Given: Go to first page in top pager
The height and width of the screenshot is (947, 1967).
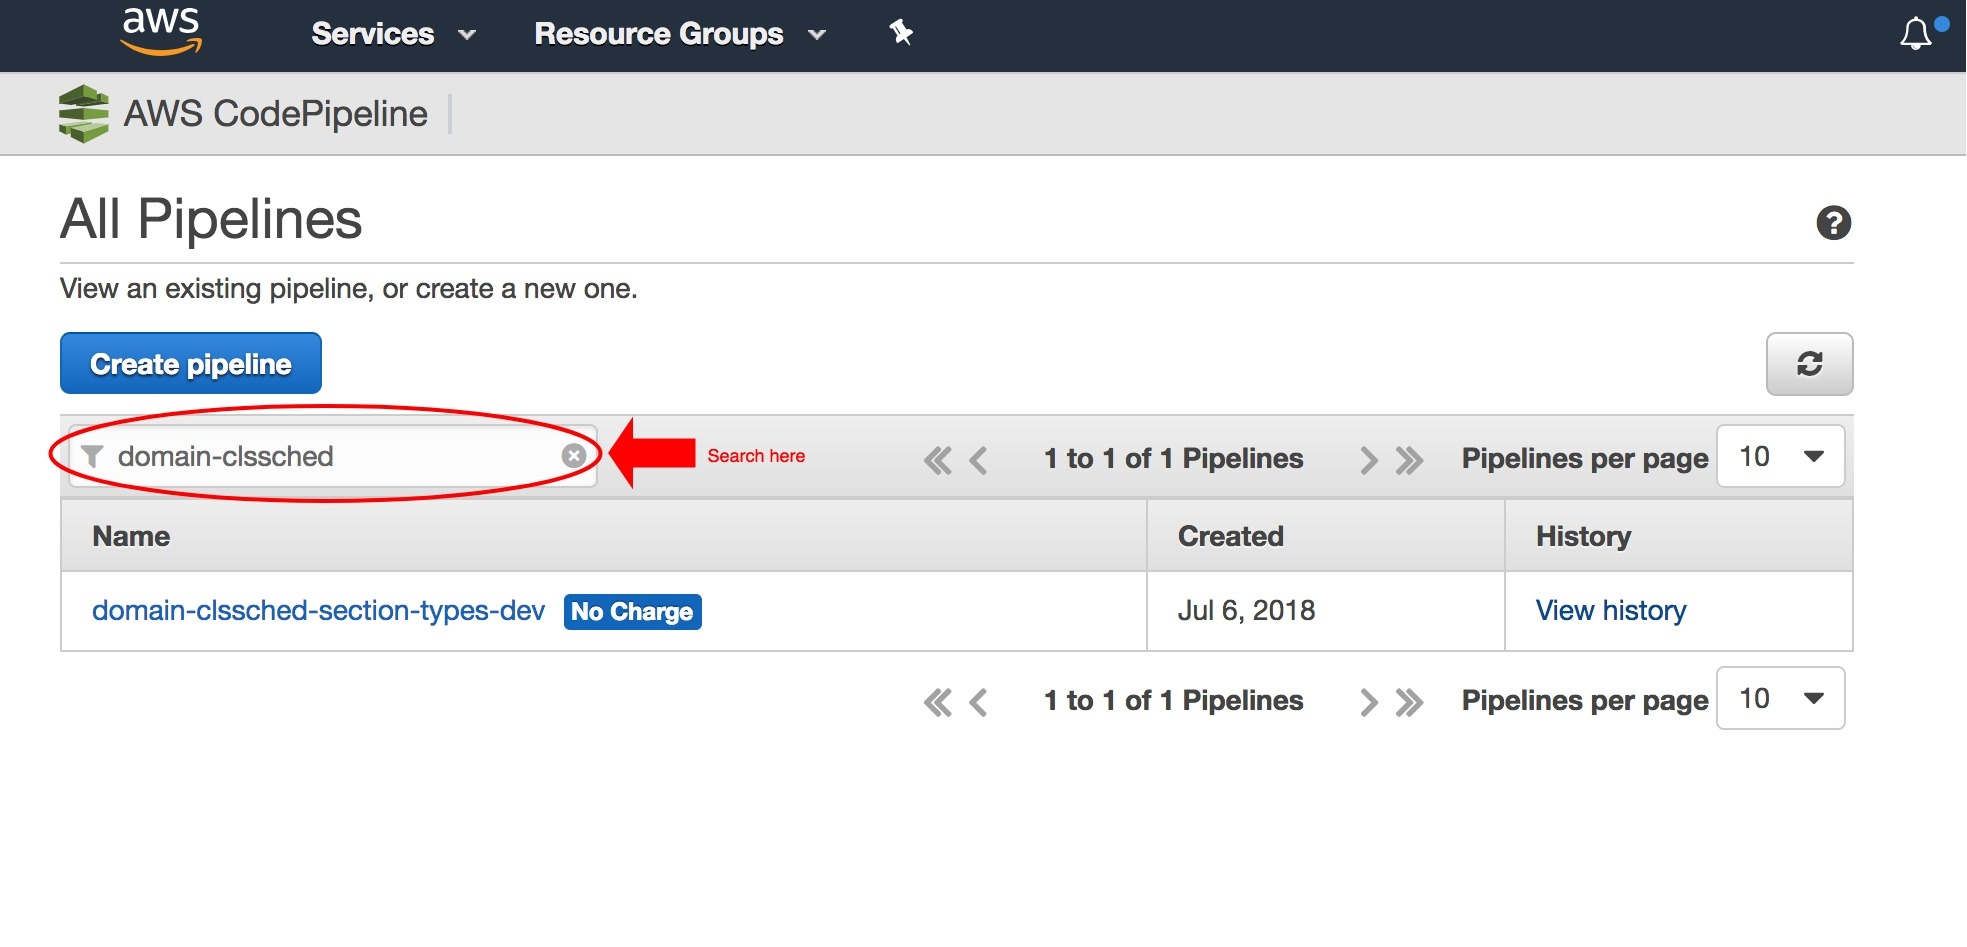Looking at the screenshot, I should tap(938, 460).
